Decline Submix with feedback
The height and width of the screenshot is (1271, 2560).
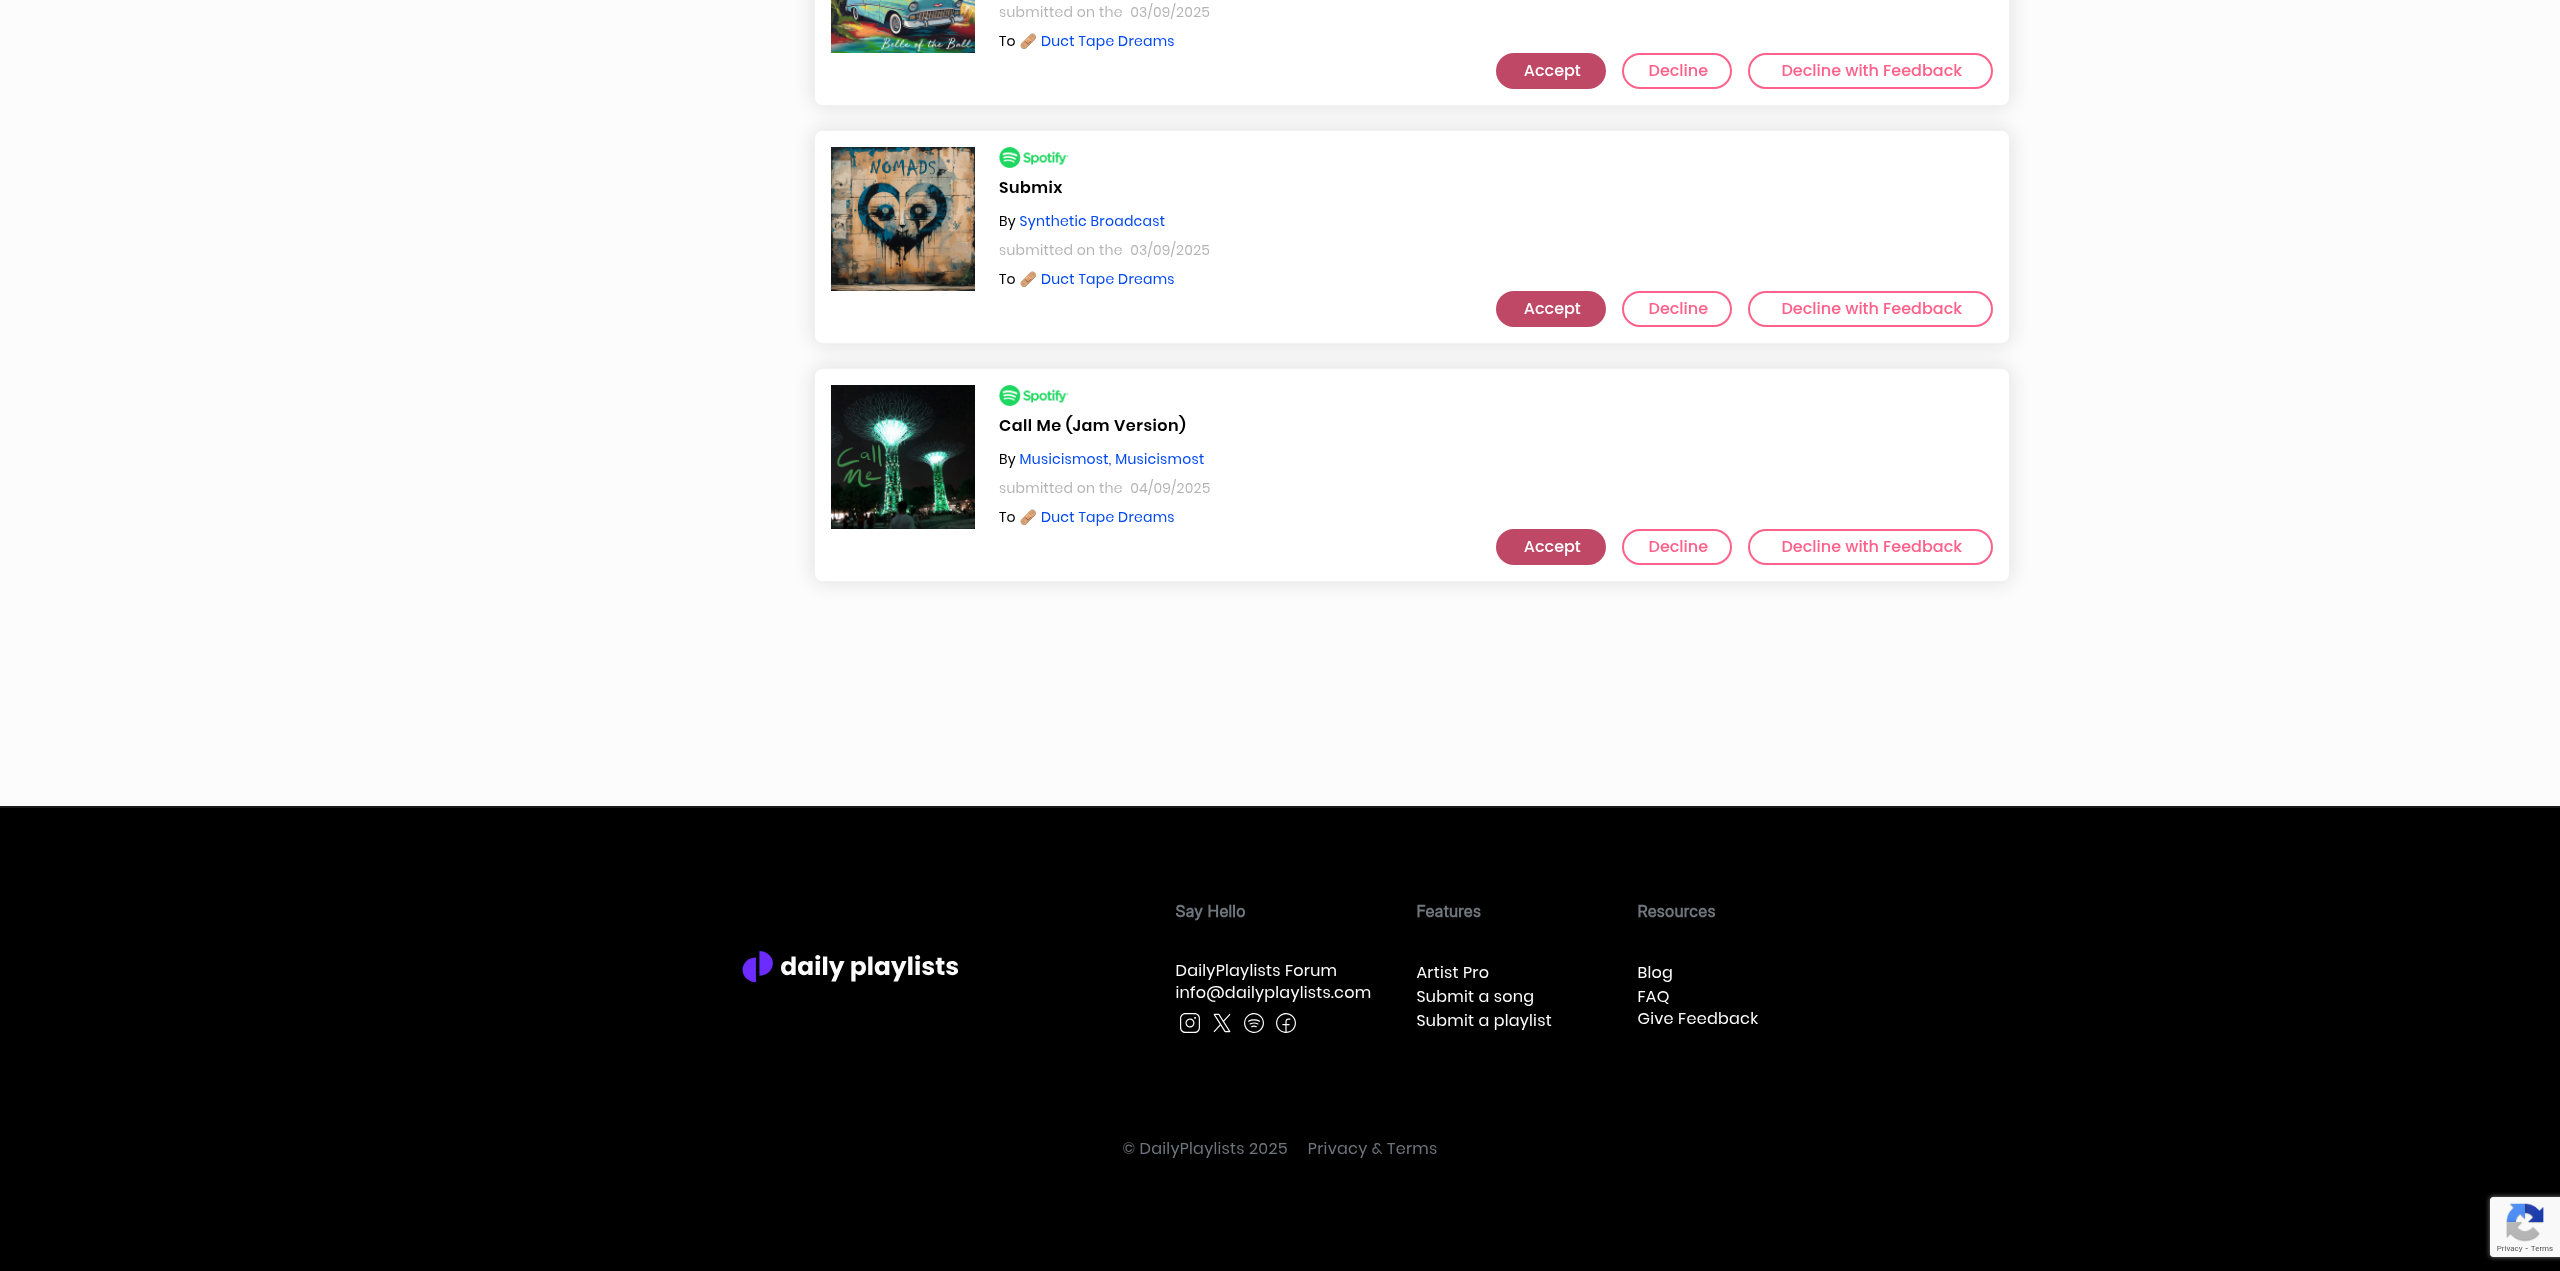tap(1870, 309)
